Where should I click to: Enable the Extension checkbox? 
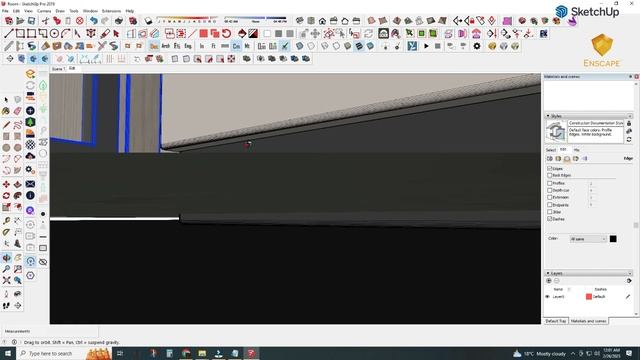pyautogui.click(x=549, y=197)
